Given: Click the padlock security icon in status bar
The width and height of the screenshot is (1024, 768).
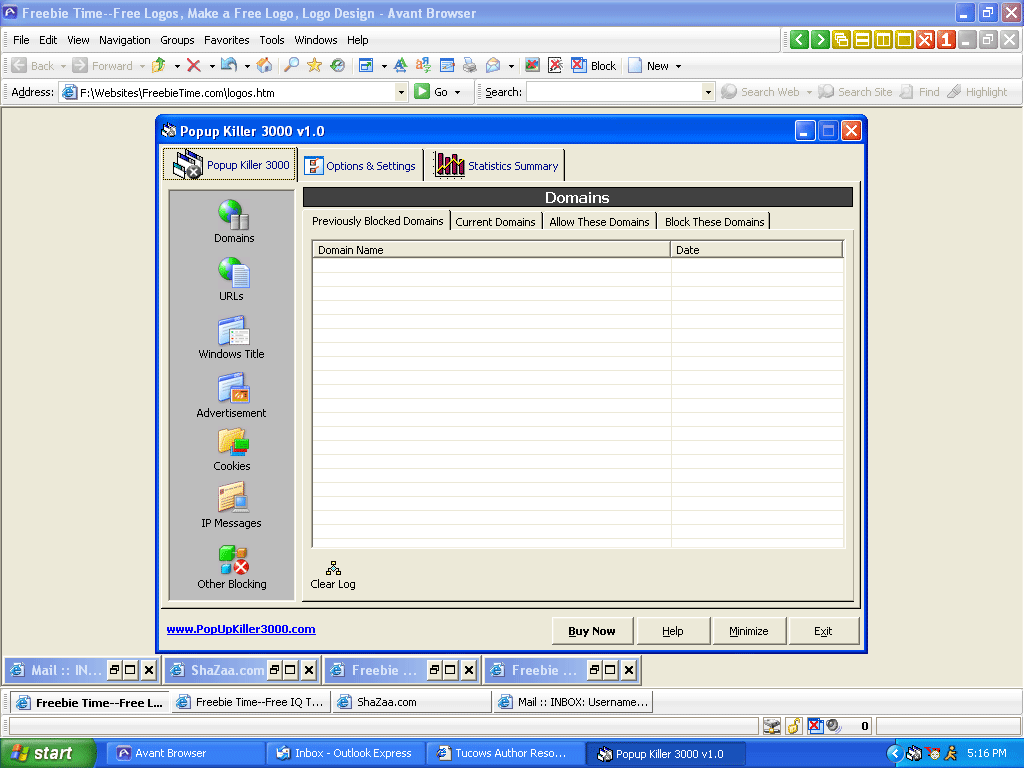Looking at the screenshot, I should coord(793,726).
